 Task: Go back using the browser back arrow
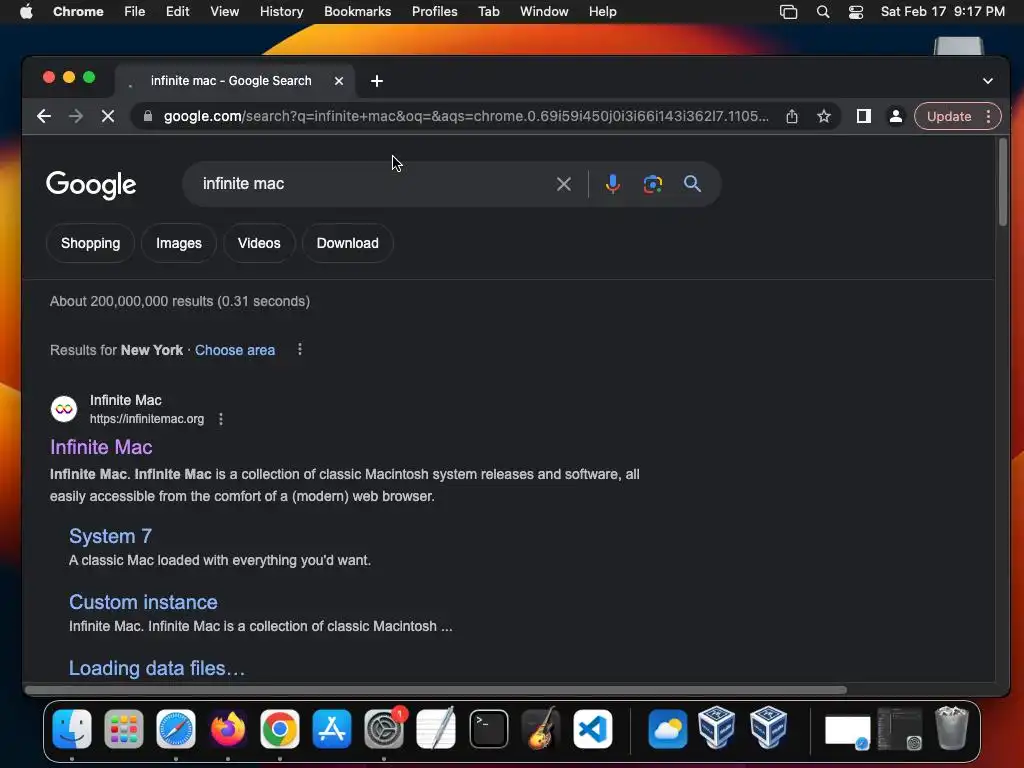pos(44,116)
